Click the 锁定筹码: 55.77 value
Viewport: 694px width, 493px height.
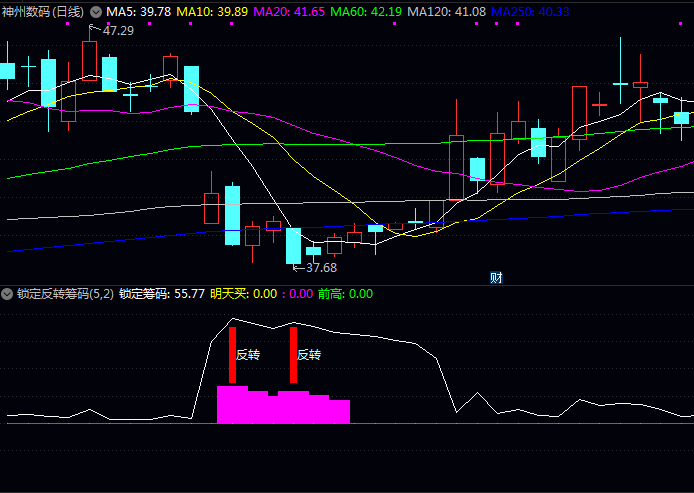[162, 294]
